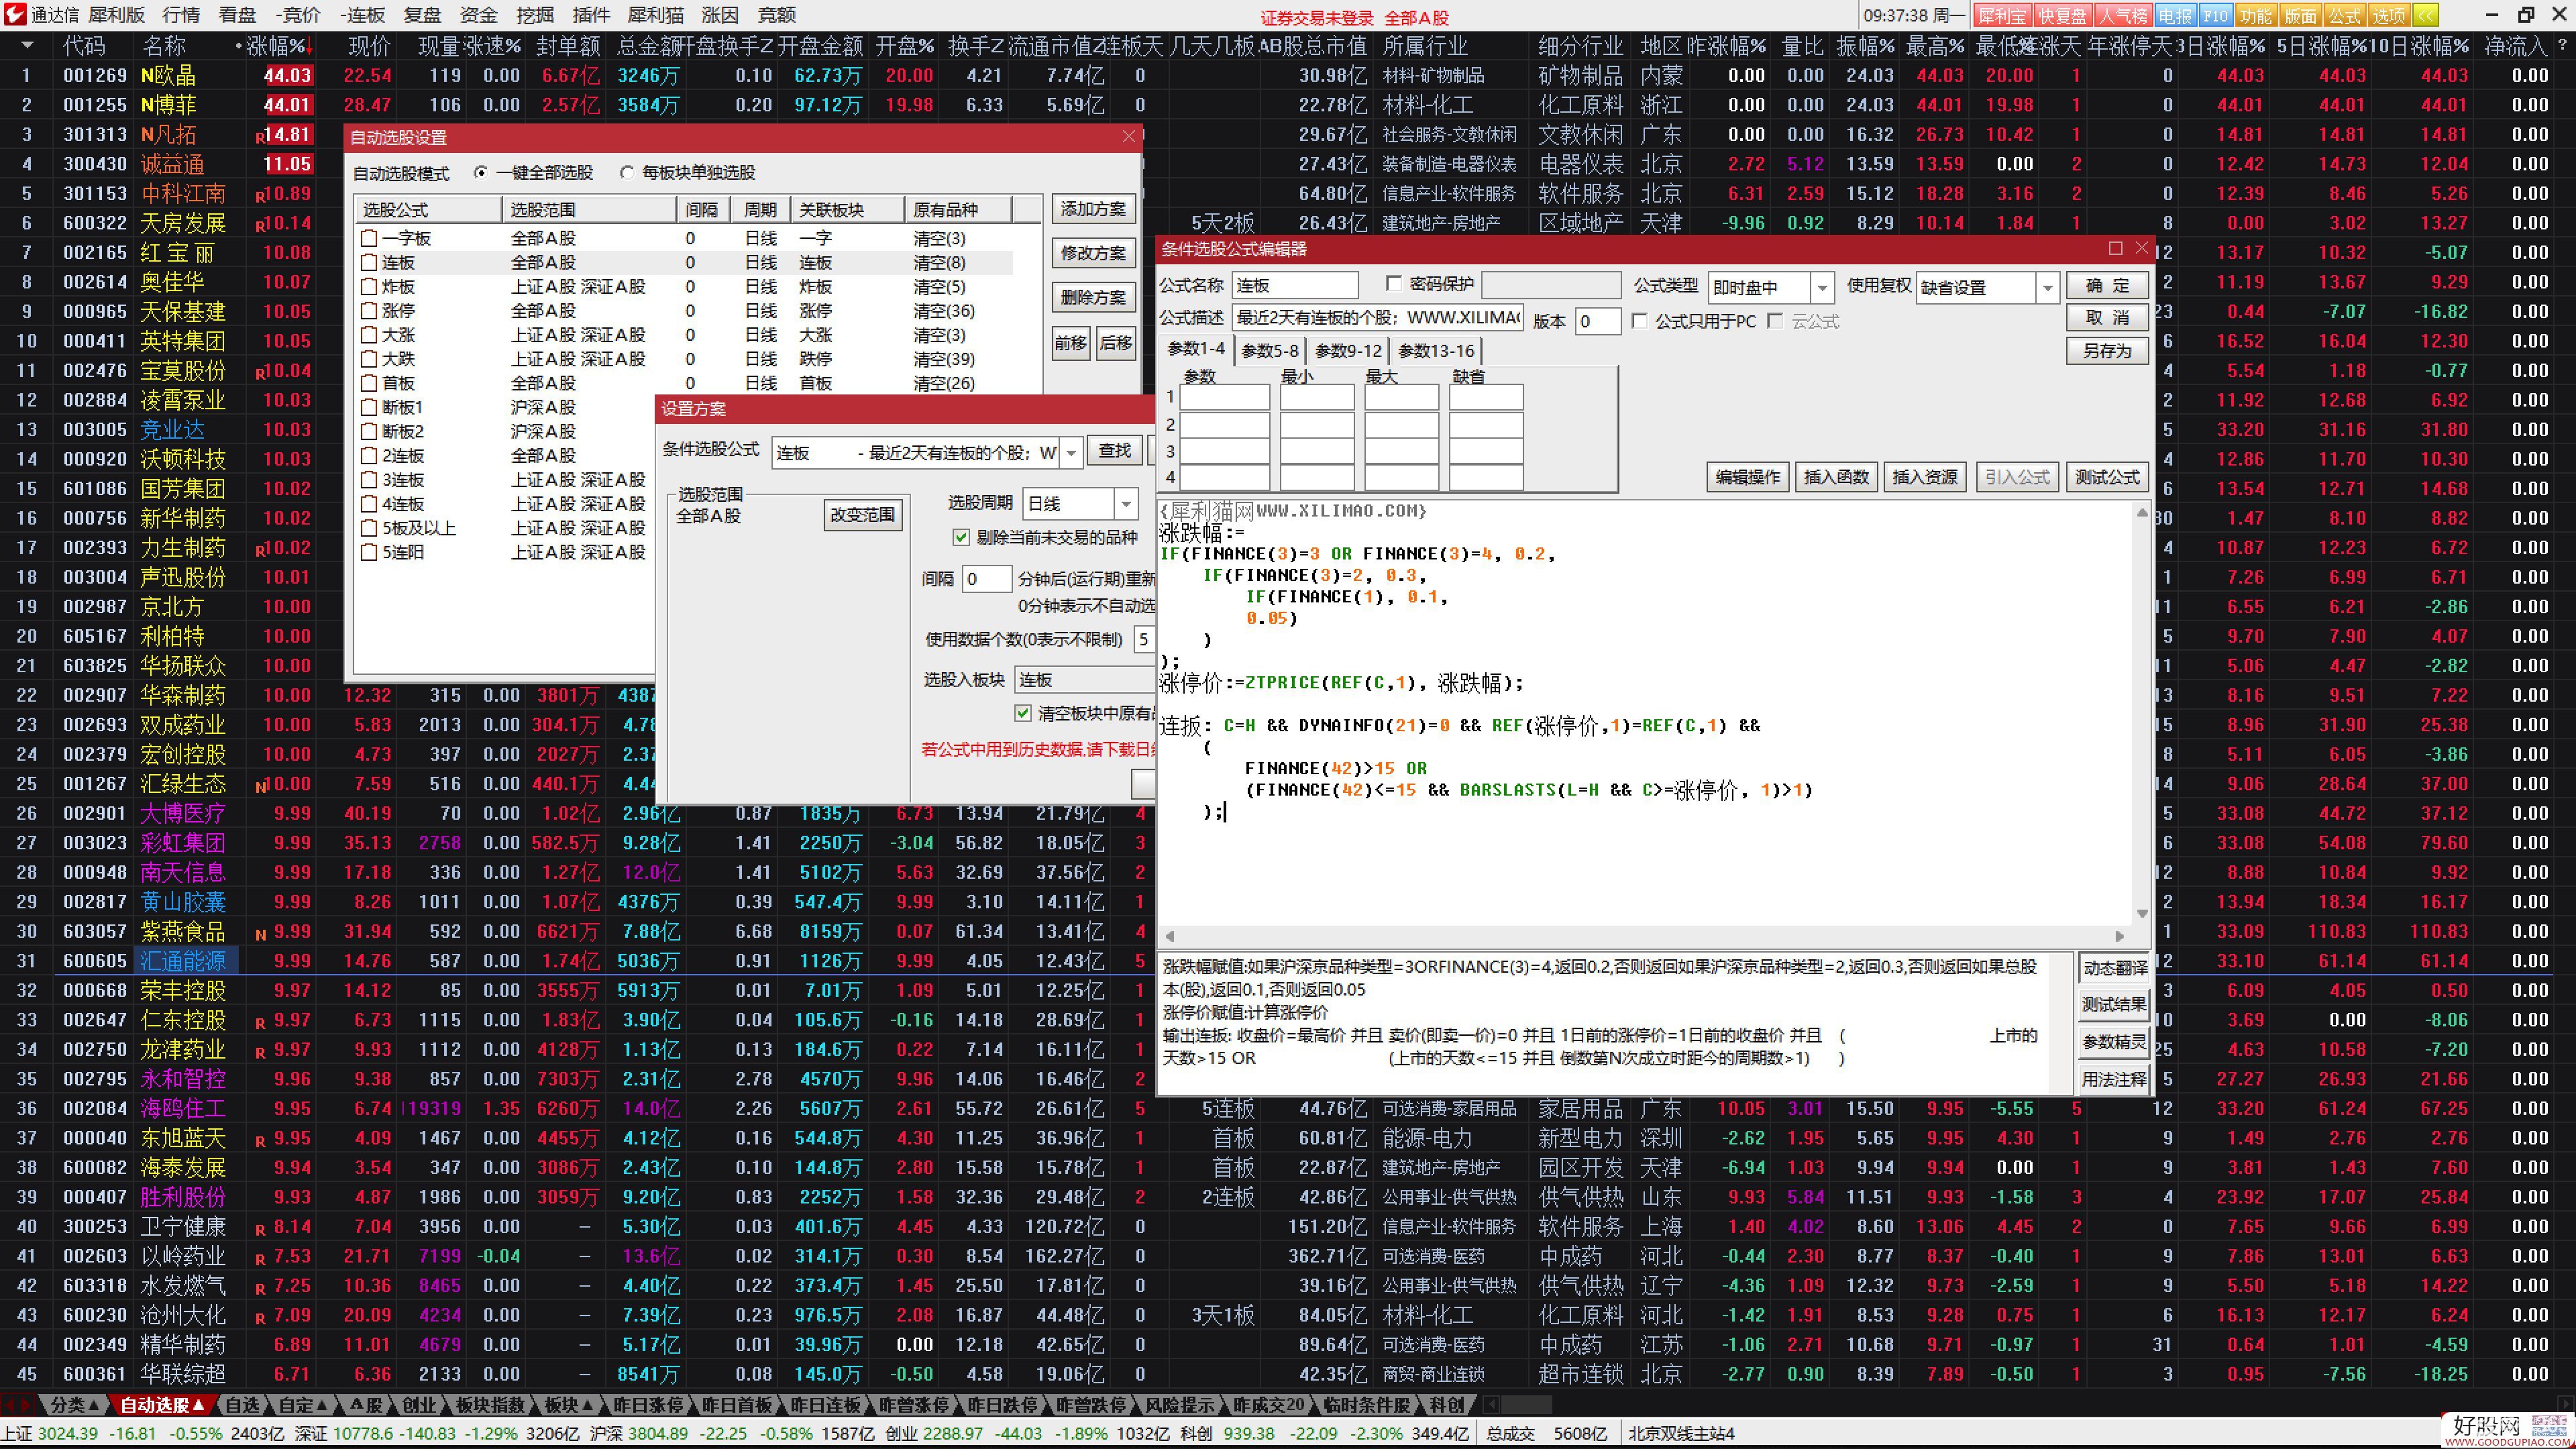Open the orange 选项 toolbar button

click(2388, 15)
